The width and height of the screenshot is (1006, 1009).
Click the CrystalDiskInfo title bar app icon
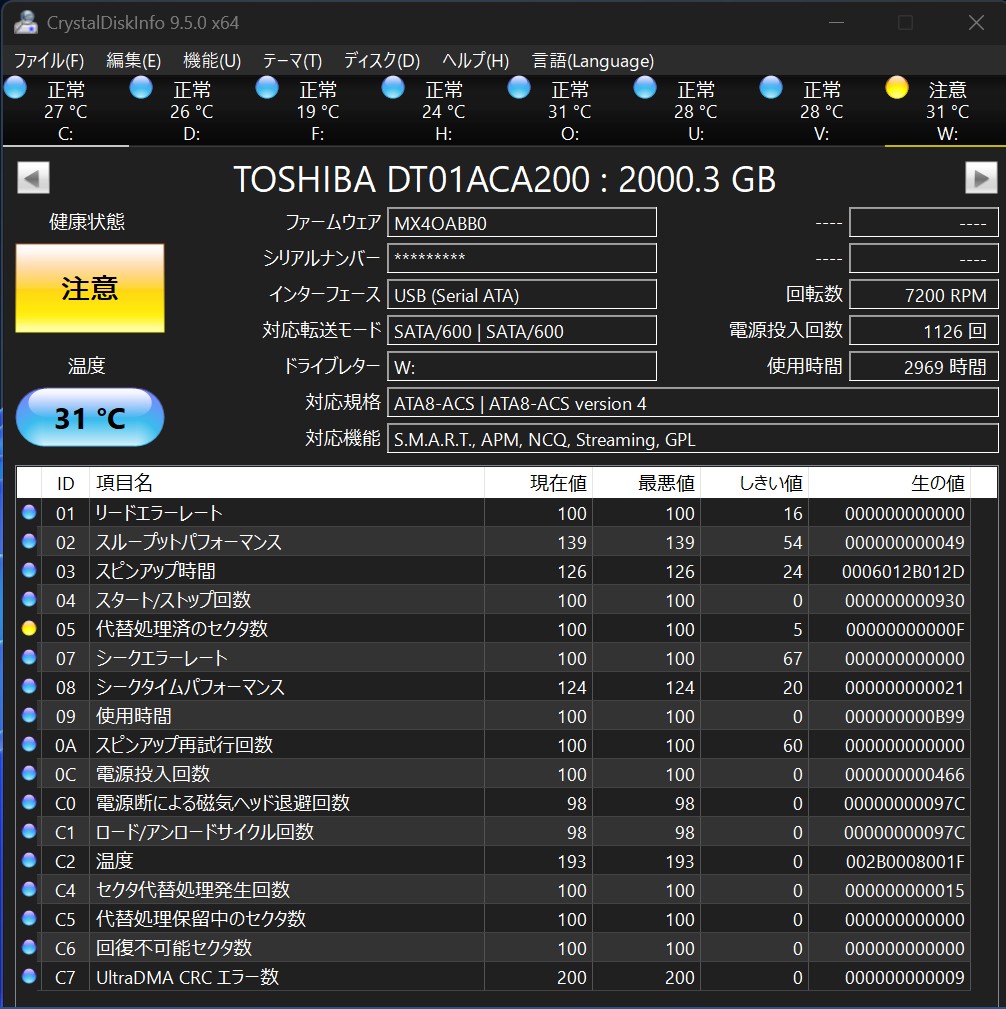click(x=25, y=22)
